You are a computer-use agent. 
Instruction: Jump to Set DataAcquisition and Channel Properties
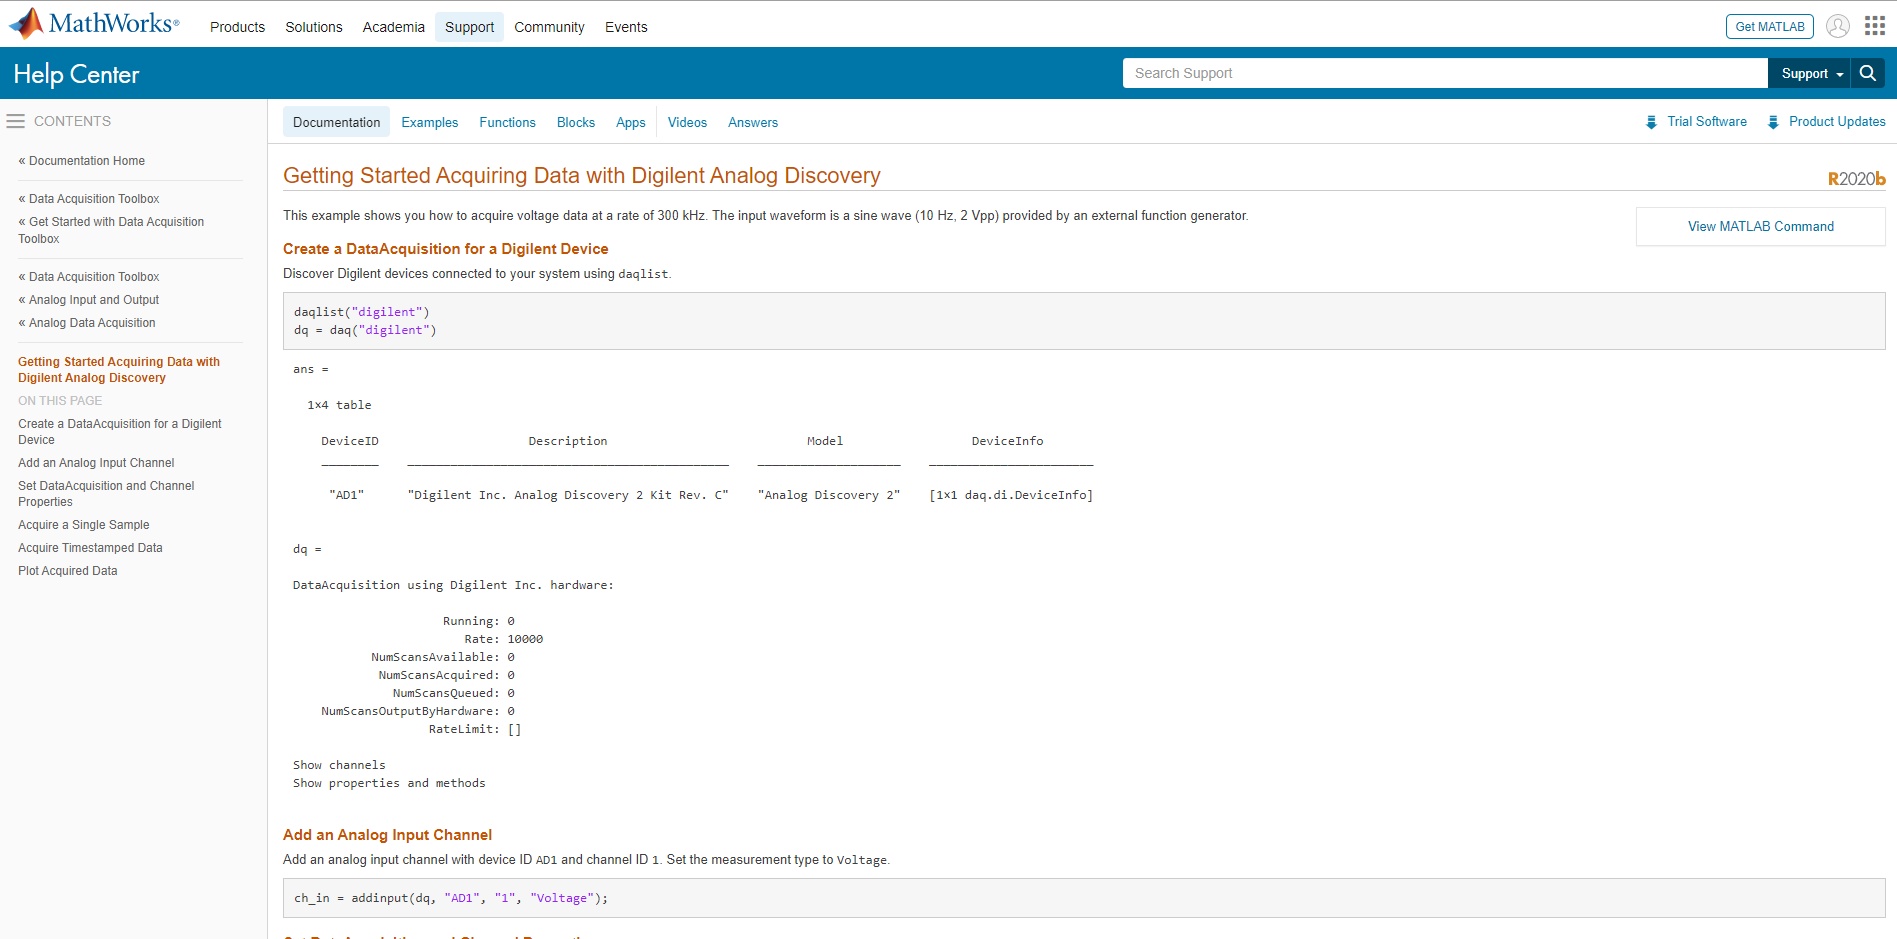106,493
